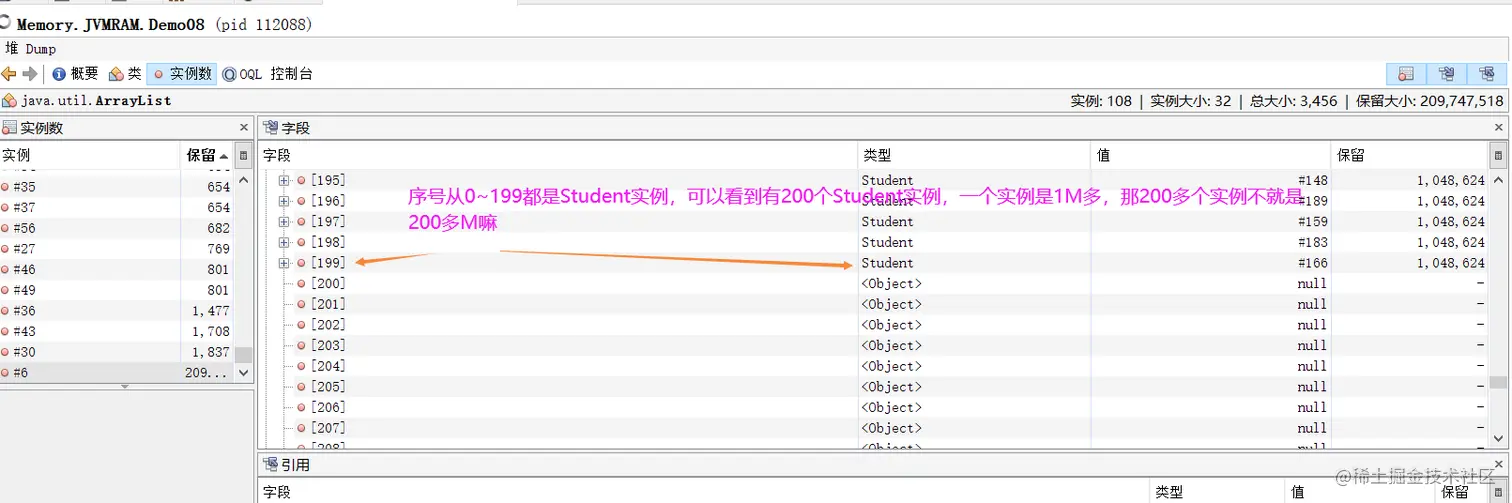Select field row [204]

(873, 366)
